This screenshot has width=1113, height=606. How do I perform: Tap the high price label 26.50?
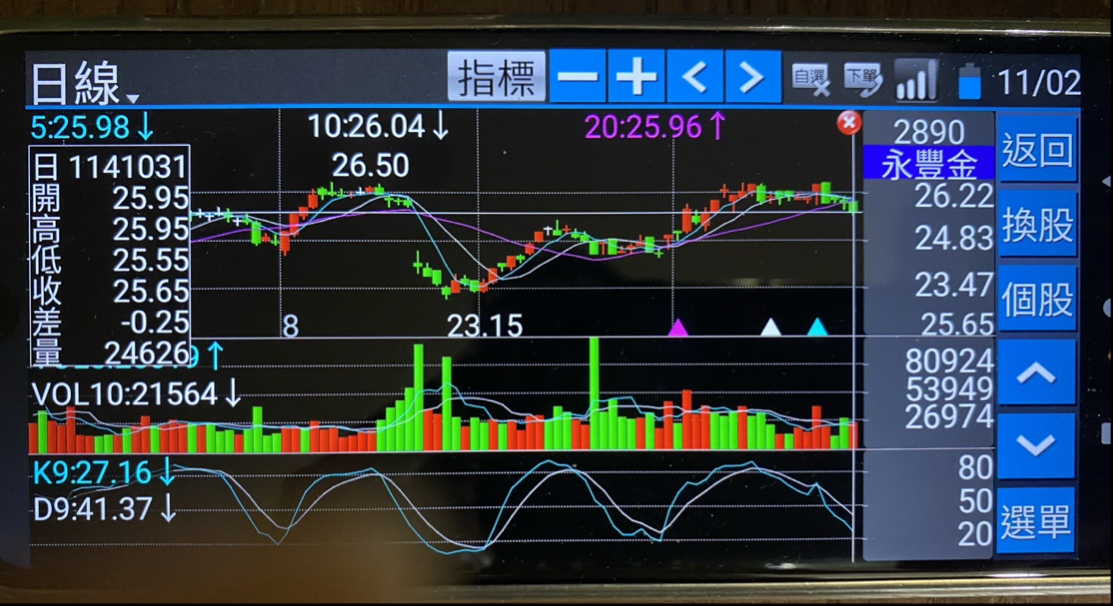(371, 166)
